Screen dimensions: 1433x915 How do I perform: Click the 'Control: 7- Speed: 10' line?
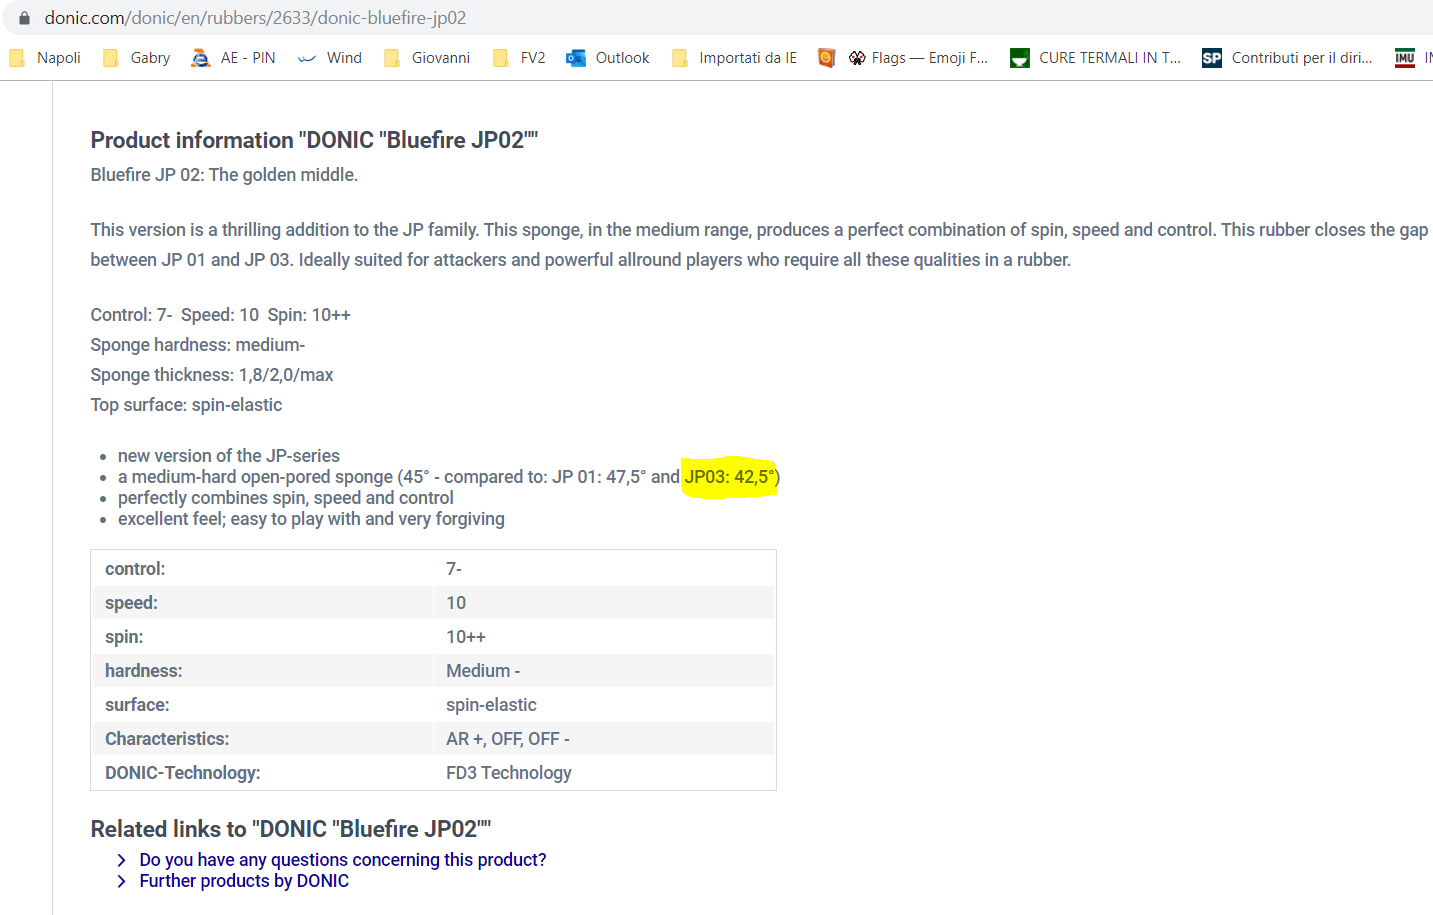tap(221, 315)
